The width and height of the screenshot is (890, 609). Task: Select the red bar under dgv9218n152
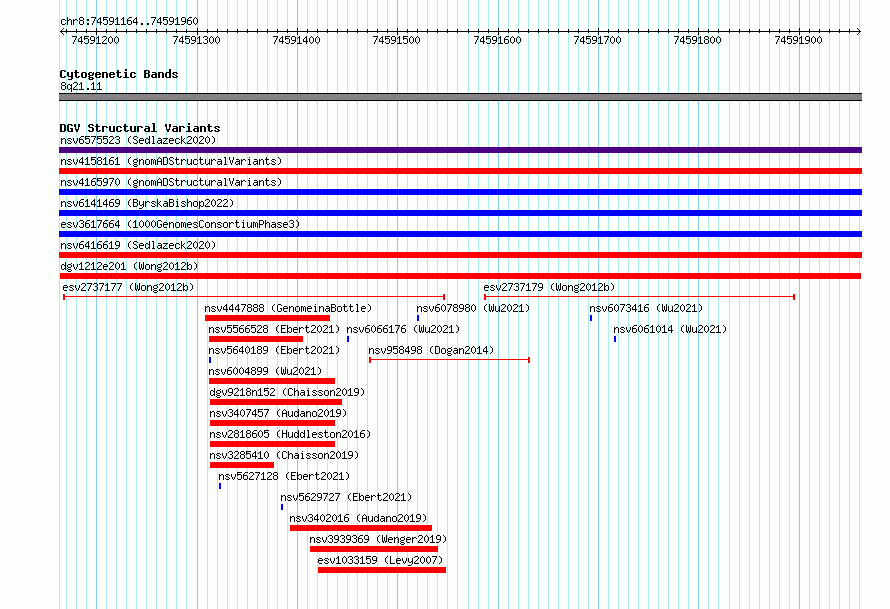click(276, 402)
